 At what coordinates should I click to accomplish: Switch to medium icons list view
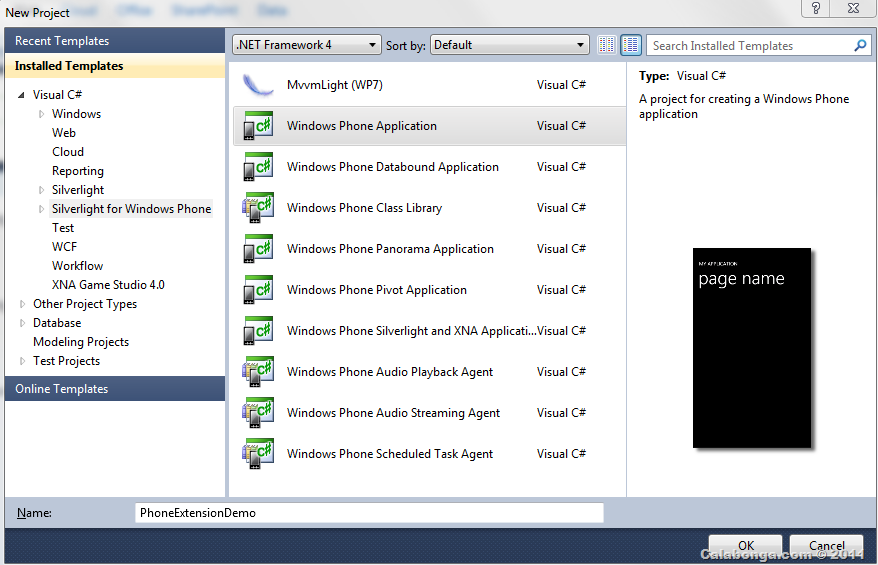pyautogui.click(x=631, y=45)
